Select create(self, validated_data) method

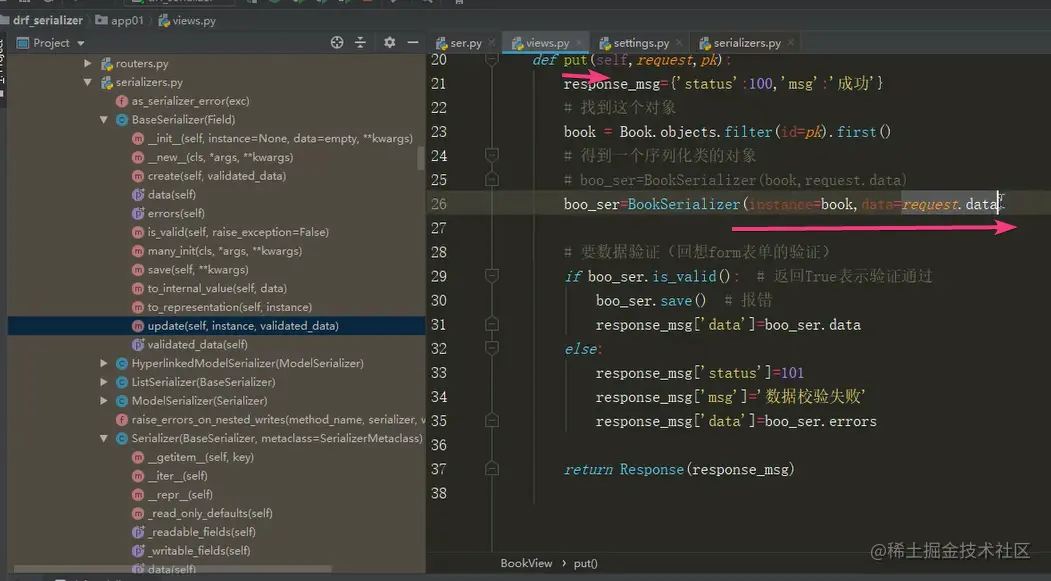217,176
